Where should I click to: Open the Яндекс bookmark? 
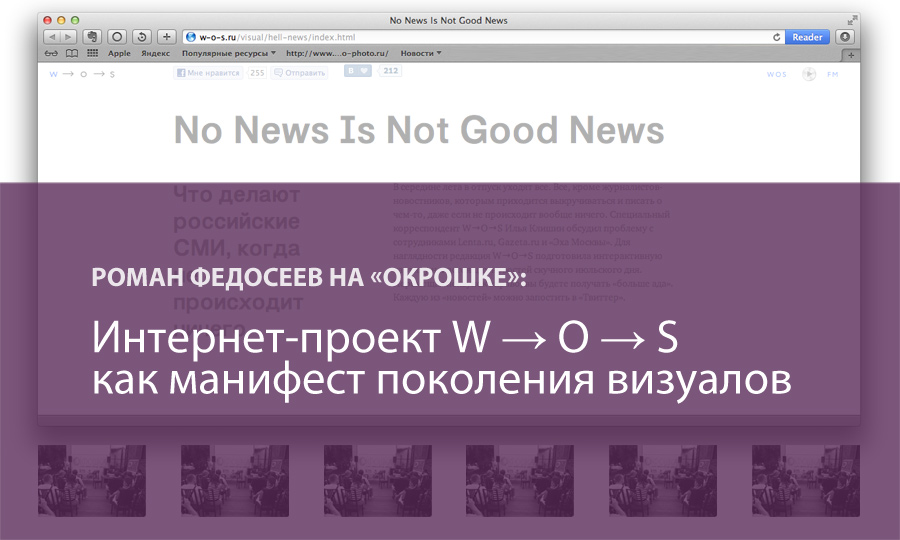(x=156, y=53)
